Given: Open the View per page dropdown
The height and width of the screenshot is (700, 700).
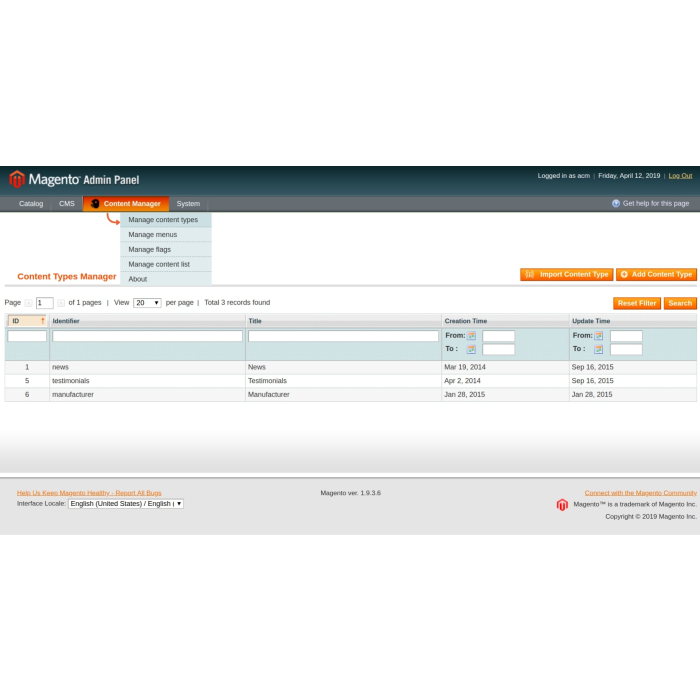Looking at the screenshot, I should point(147,303).
